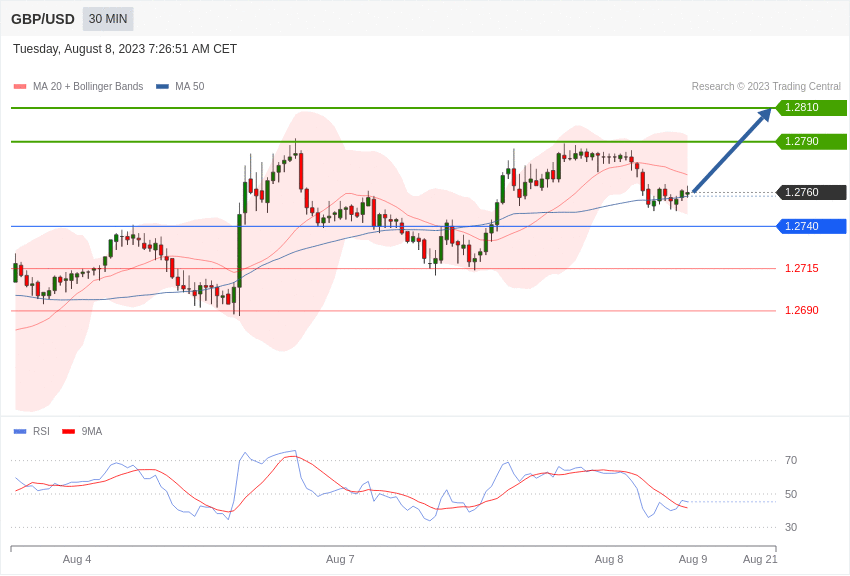Click the RSI 30 level label
This screenshot has width=850, height=576.
click(x=791, y=527)
